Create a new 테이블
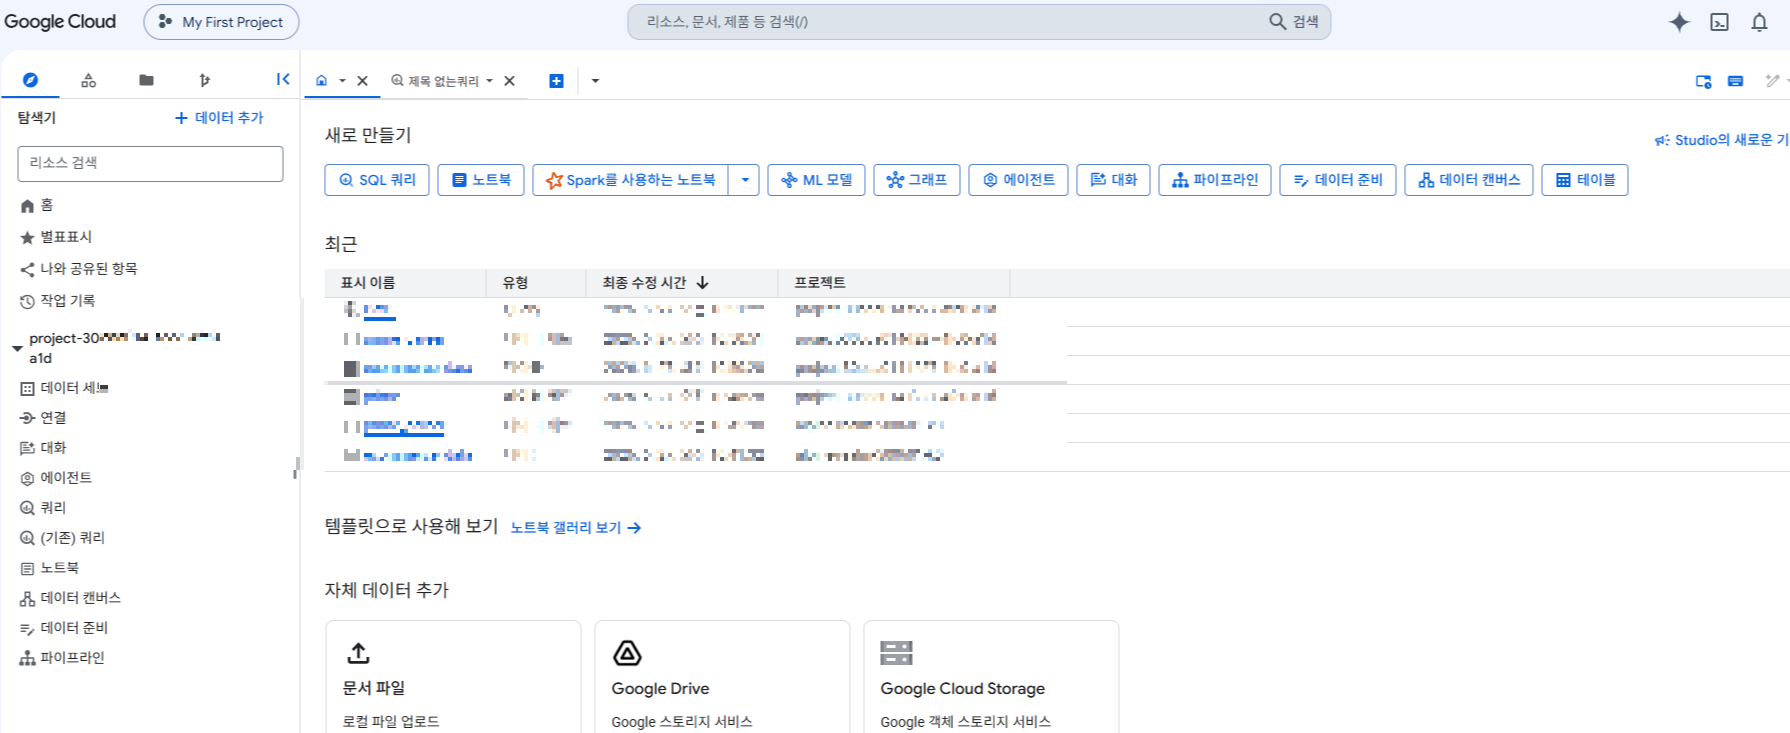This screenshot has width=1790, height=733. 1585,180
